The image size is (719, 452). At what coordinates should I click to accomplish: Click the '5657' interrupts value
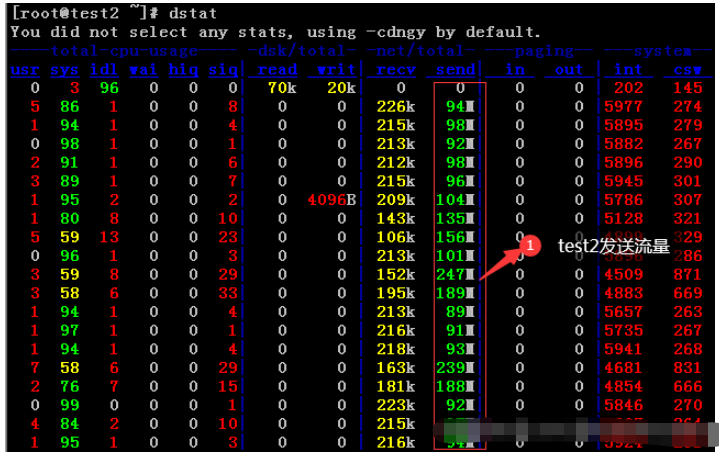[623, 312]
